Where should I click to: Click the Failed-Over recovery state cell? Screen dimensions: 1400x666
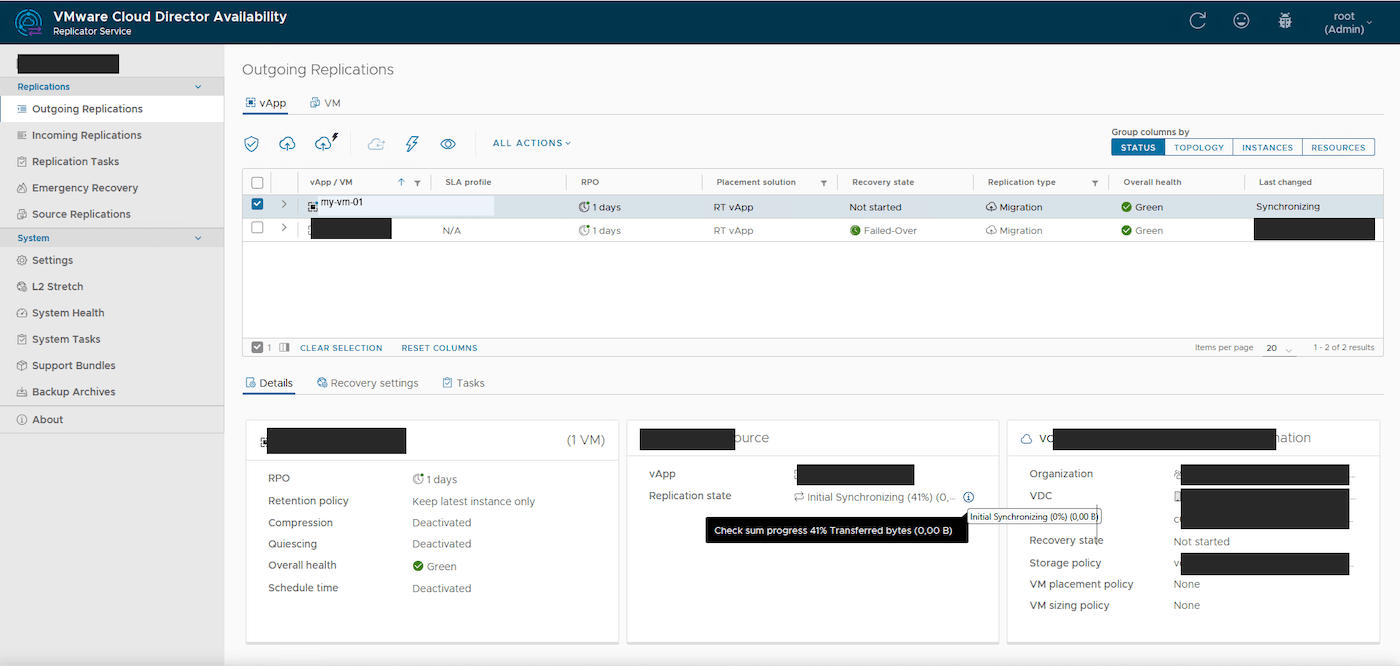(883, 230)
